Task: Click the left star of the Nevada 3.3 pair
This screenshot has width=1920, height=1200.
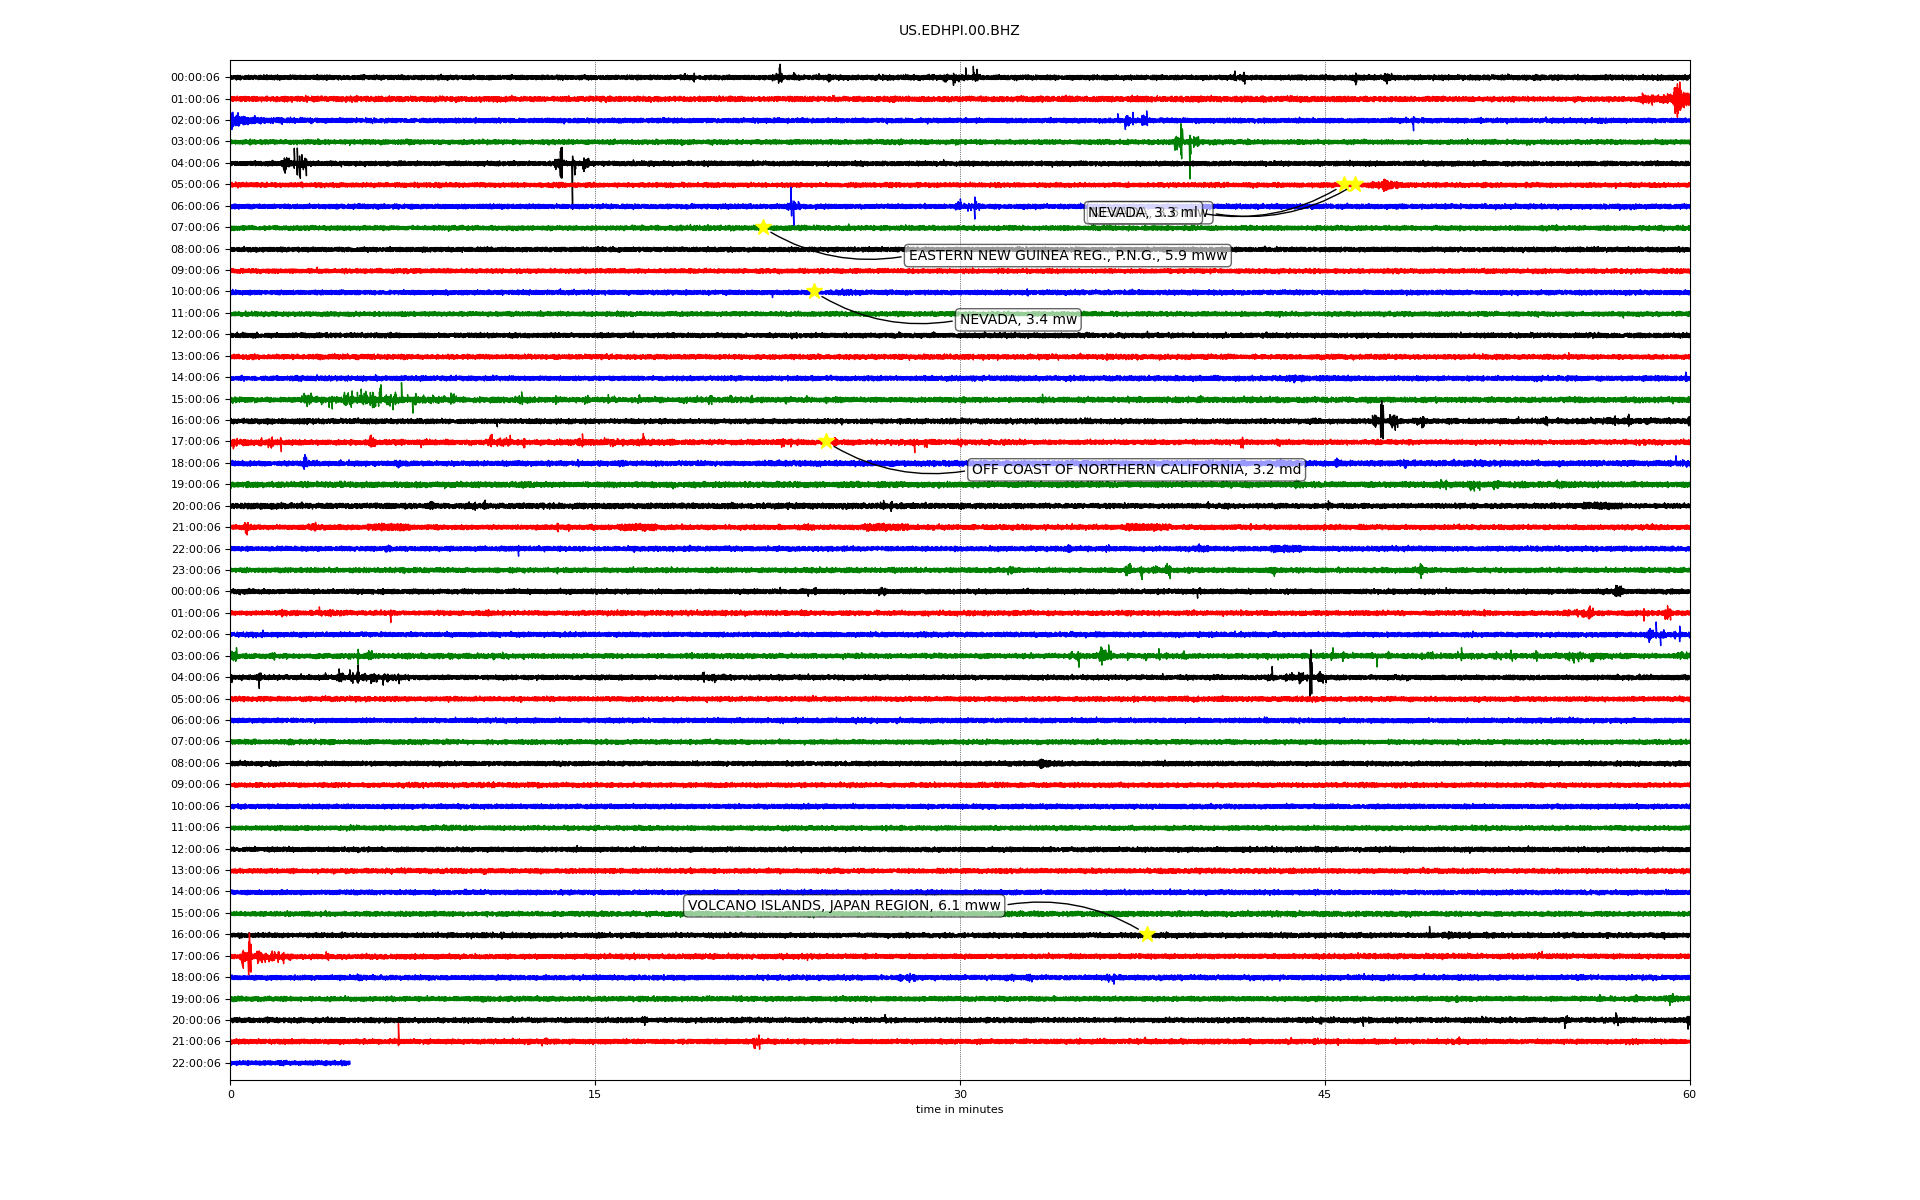Action: [x=1344, y=184]
